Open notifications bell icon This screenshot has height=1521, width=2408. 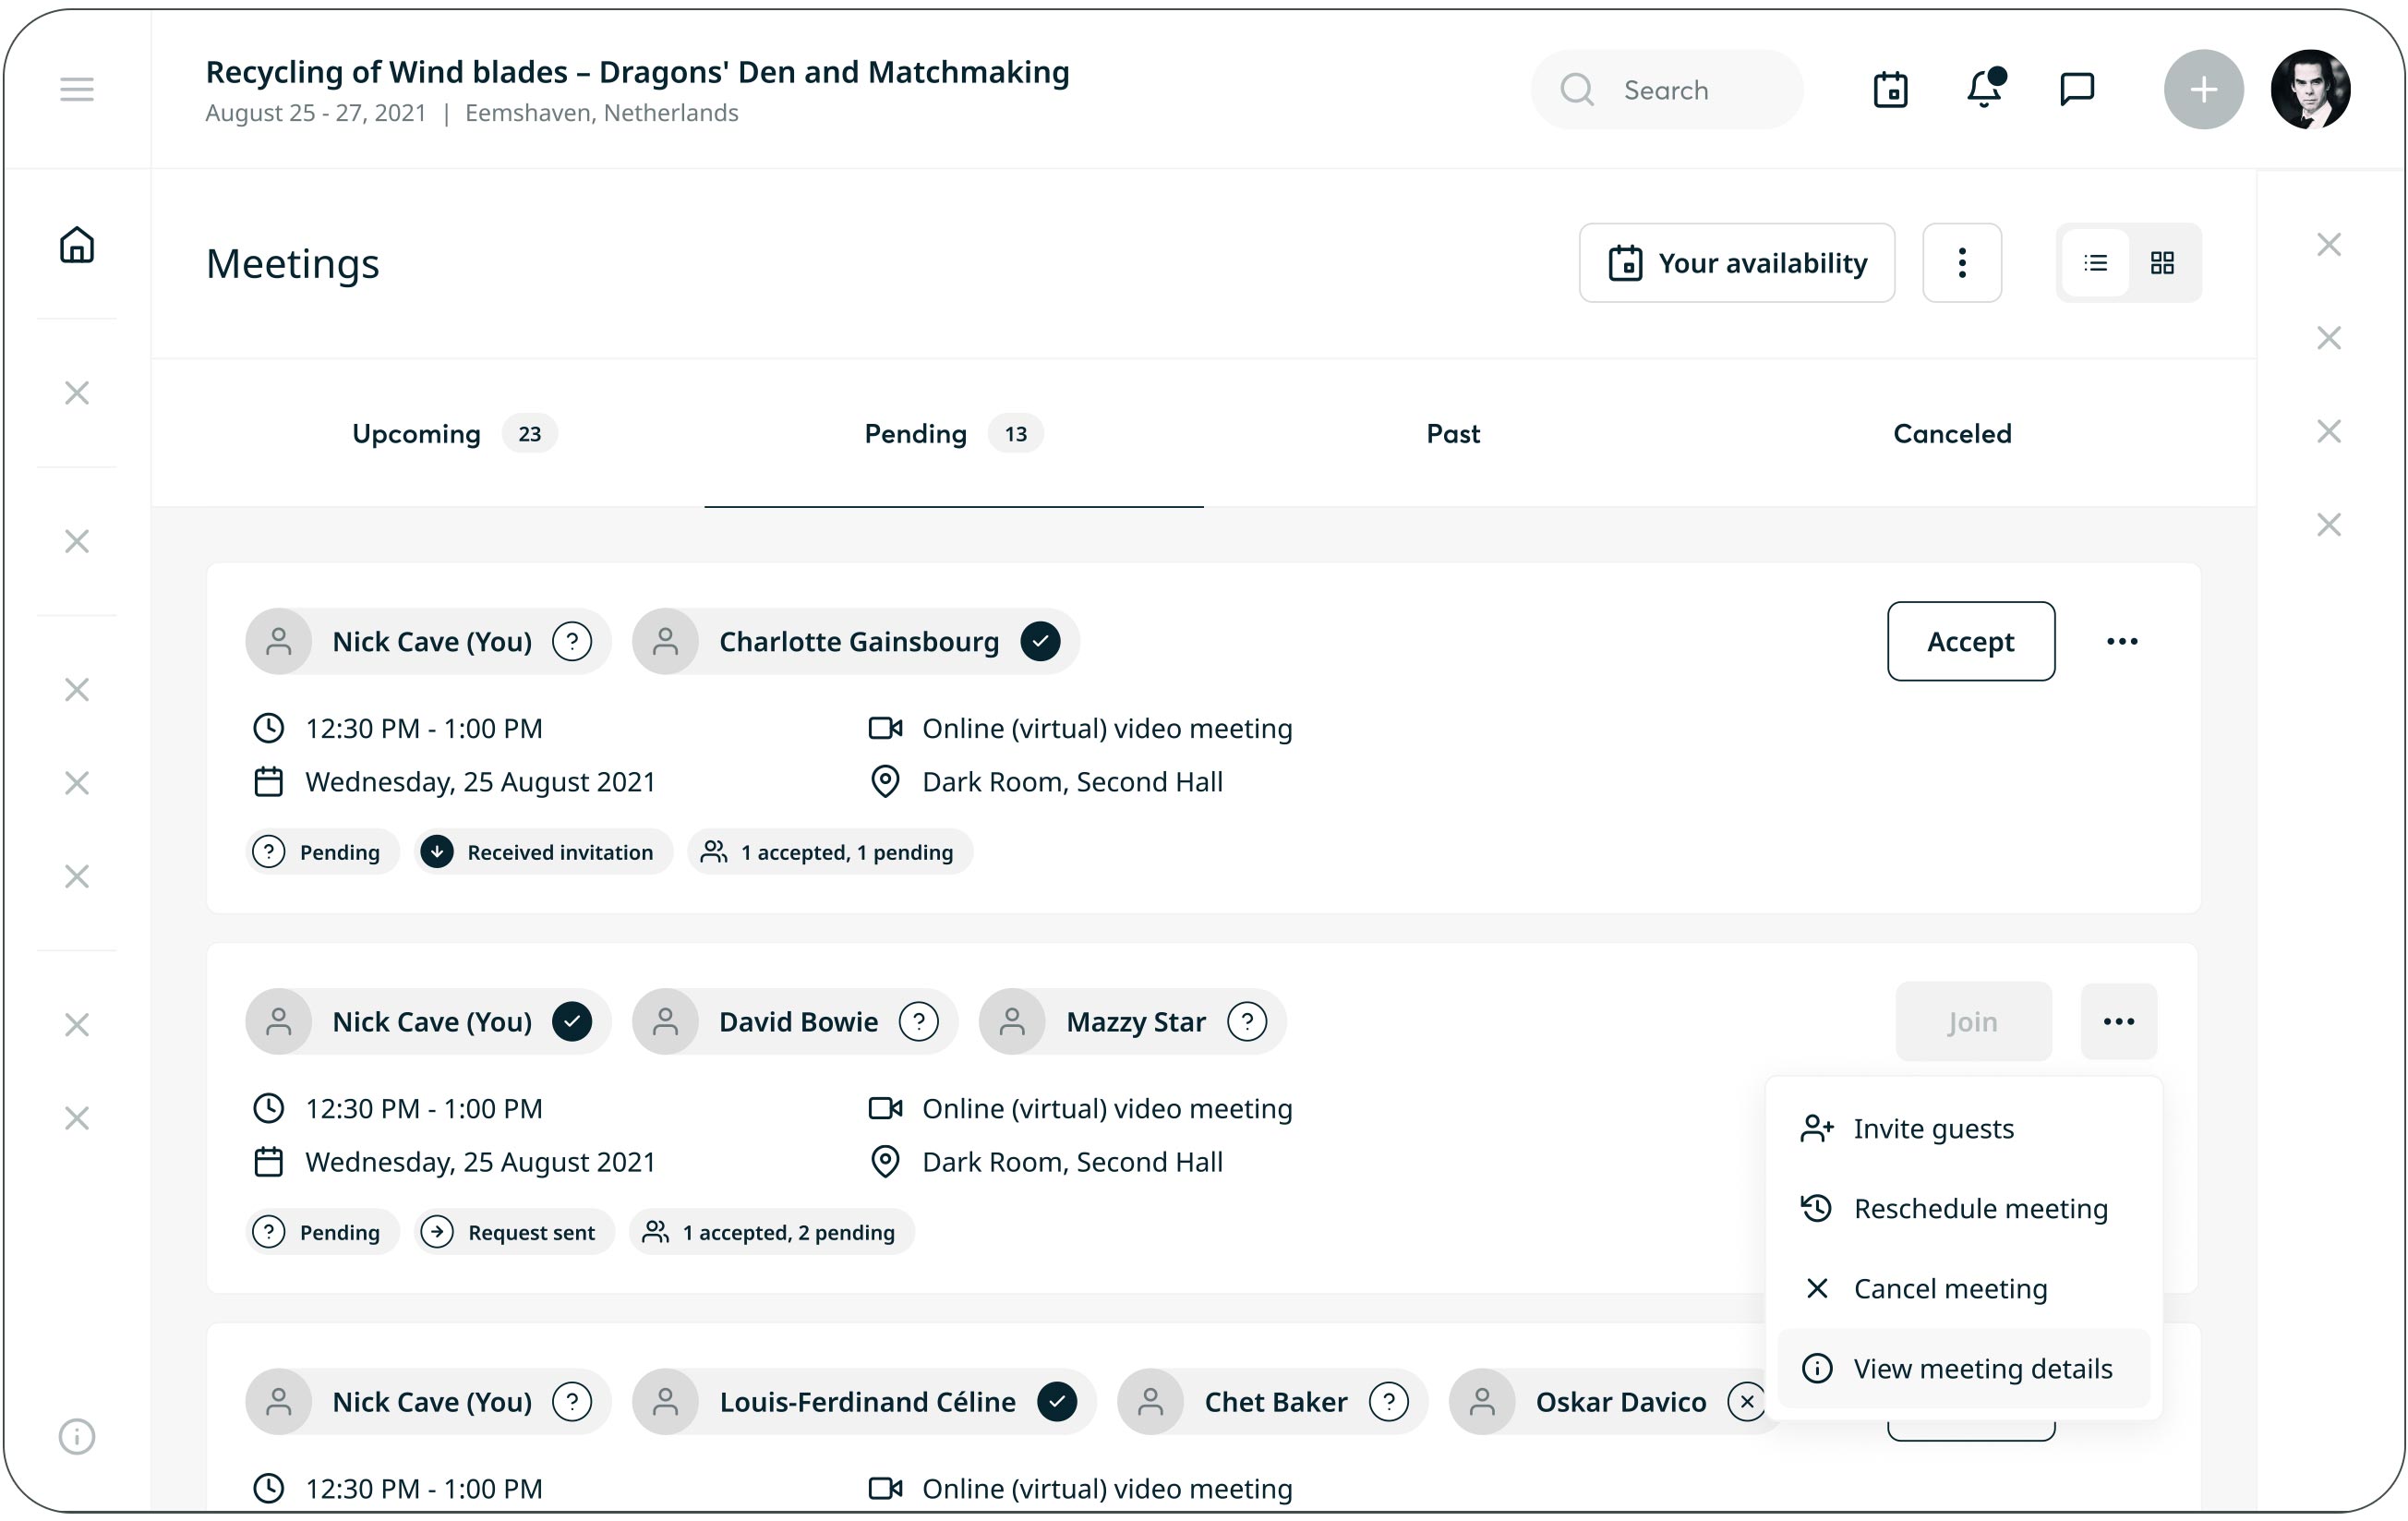1984,90
